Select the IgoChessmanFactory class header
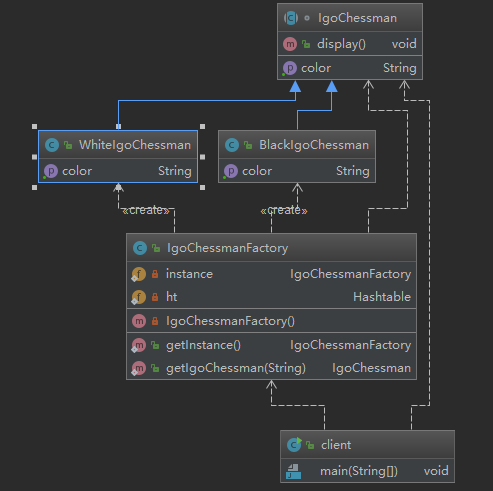 pos(271,248)
